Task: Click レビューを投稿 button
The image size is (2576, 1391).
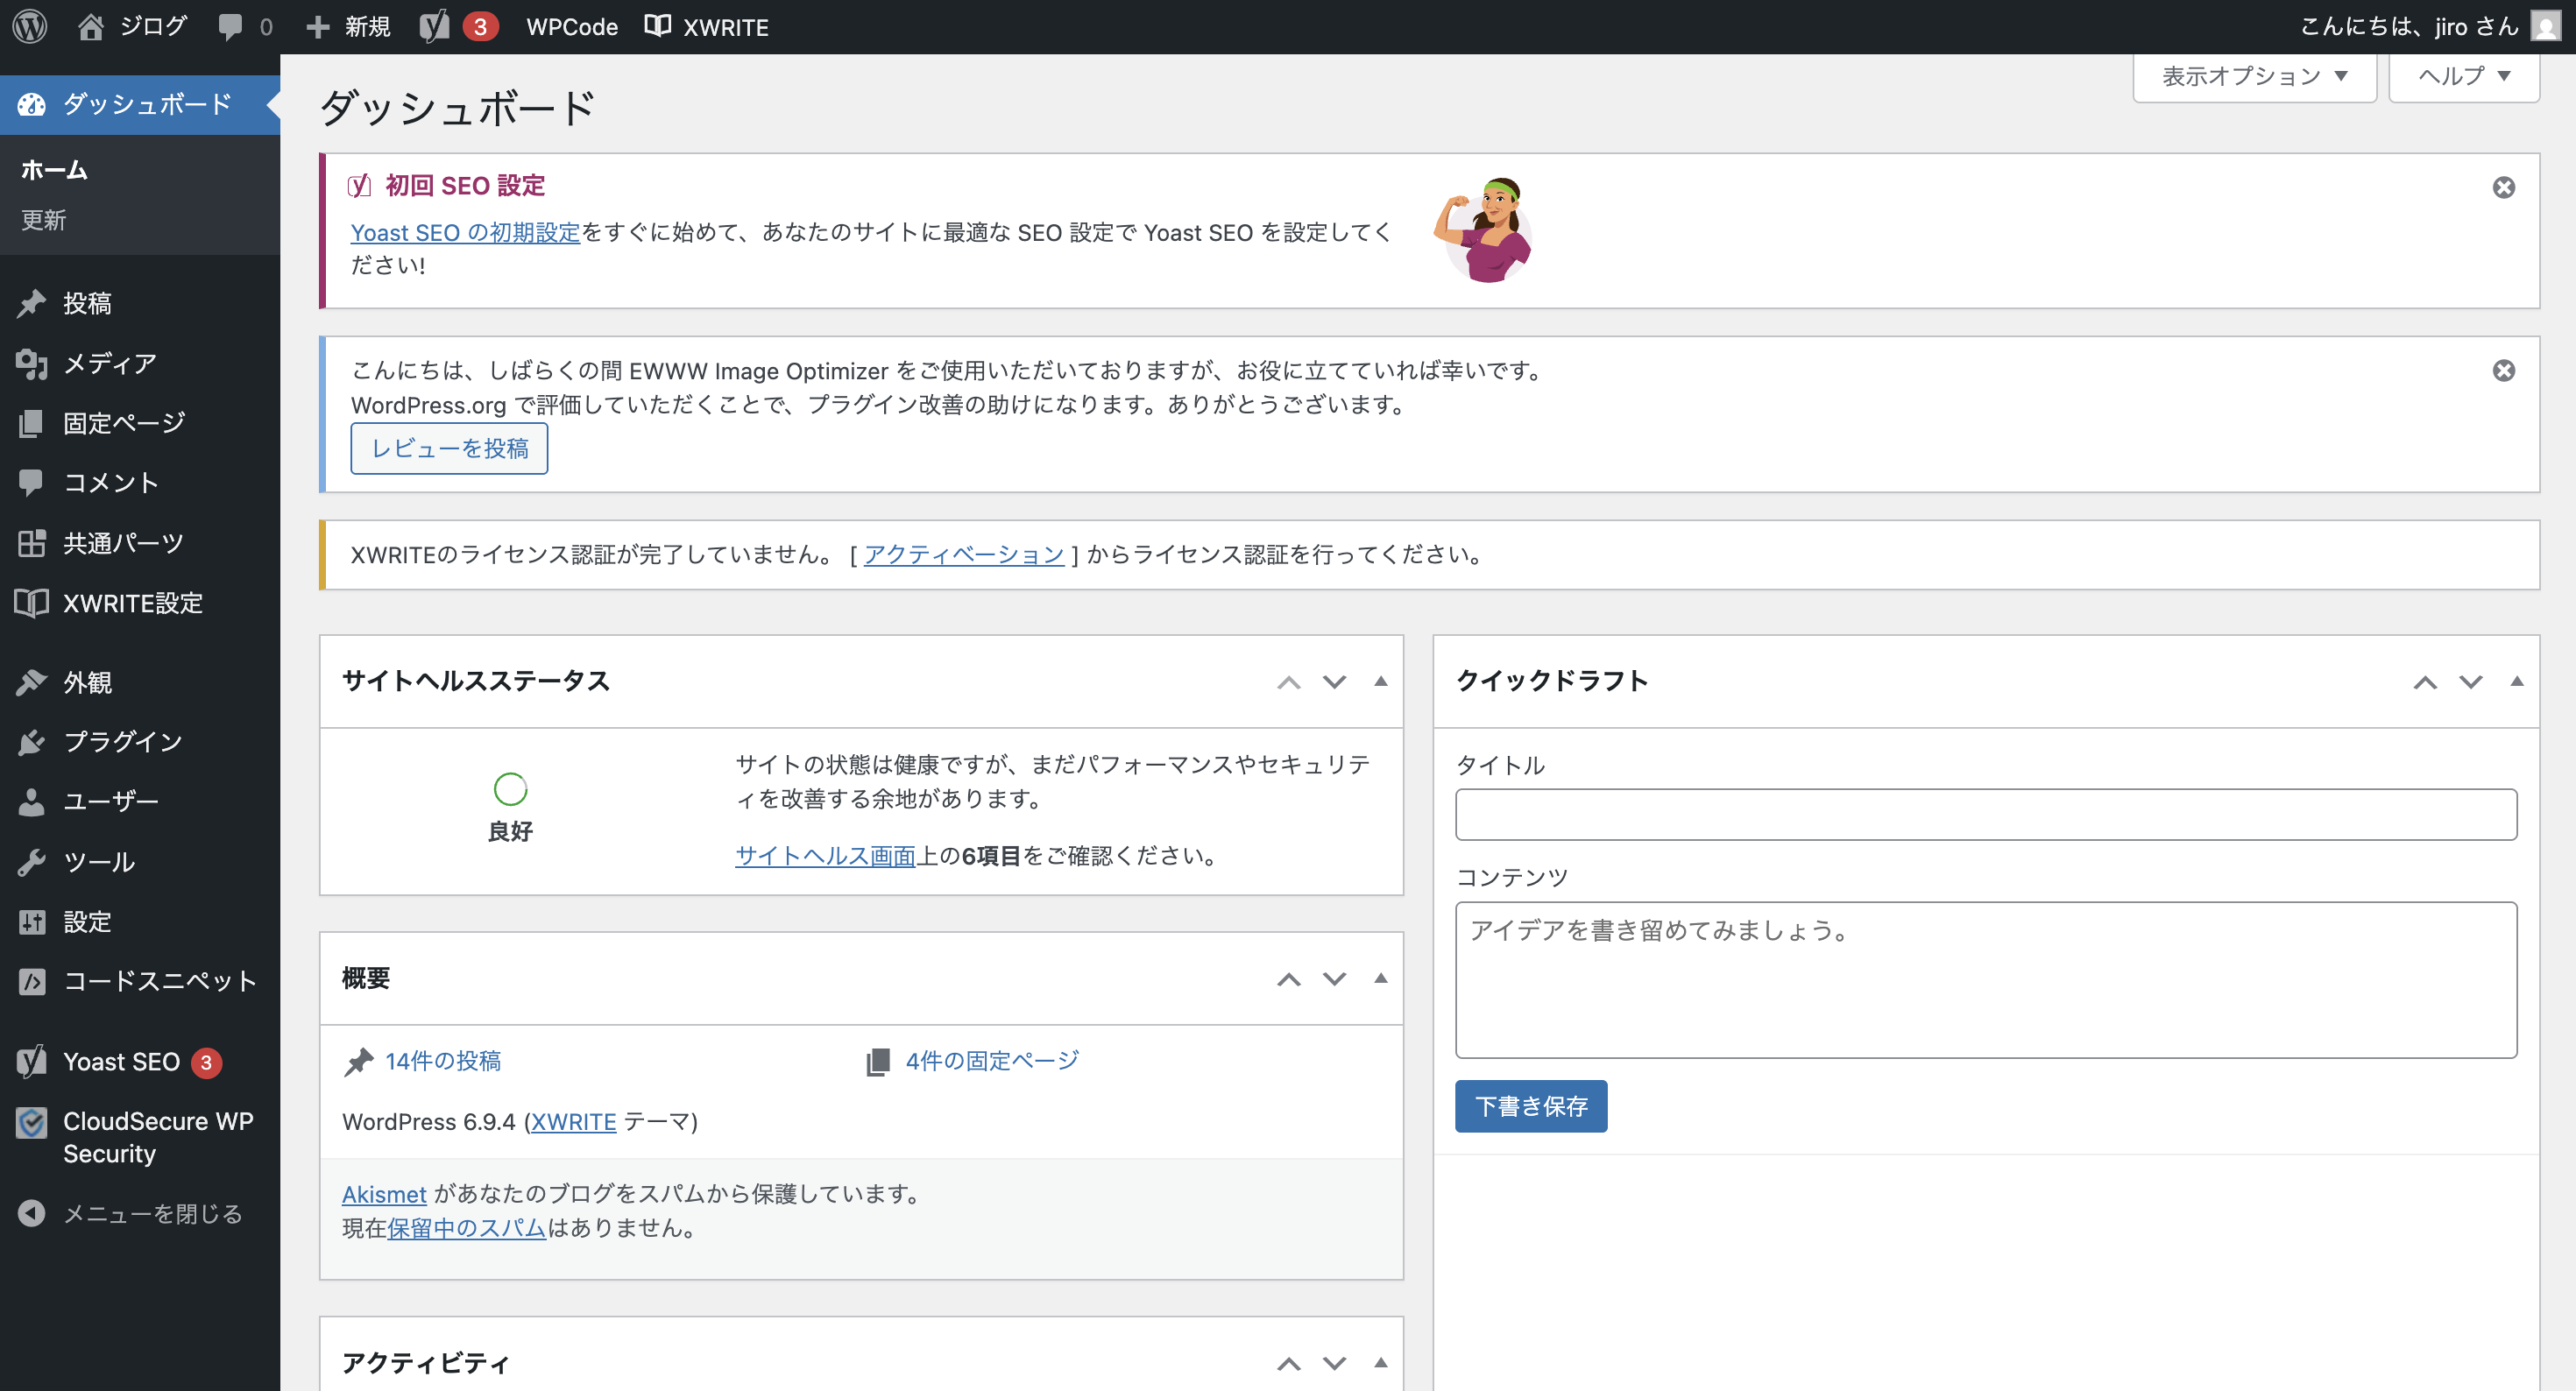Action: click(x=449, y=448)
